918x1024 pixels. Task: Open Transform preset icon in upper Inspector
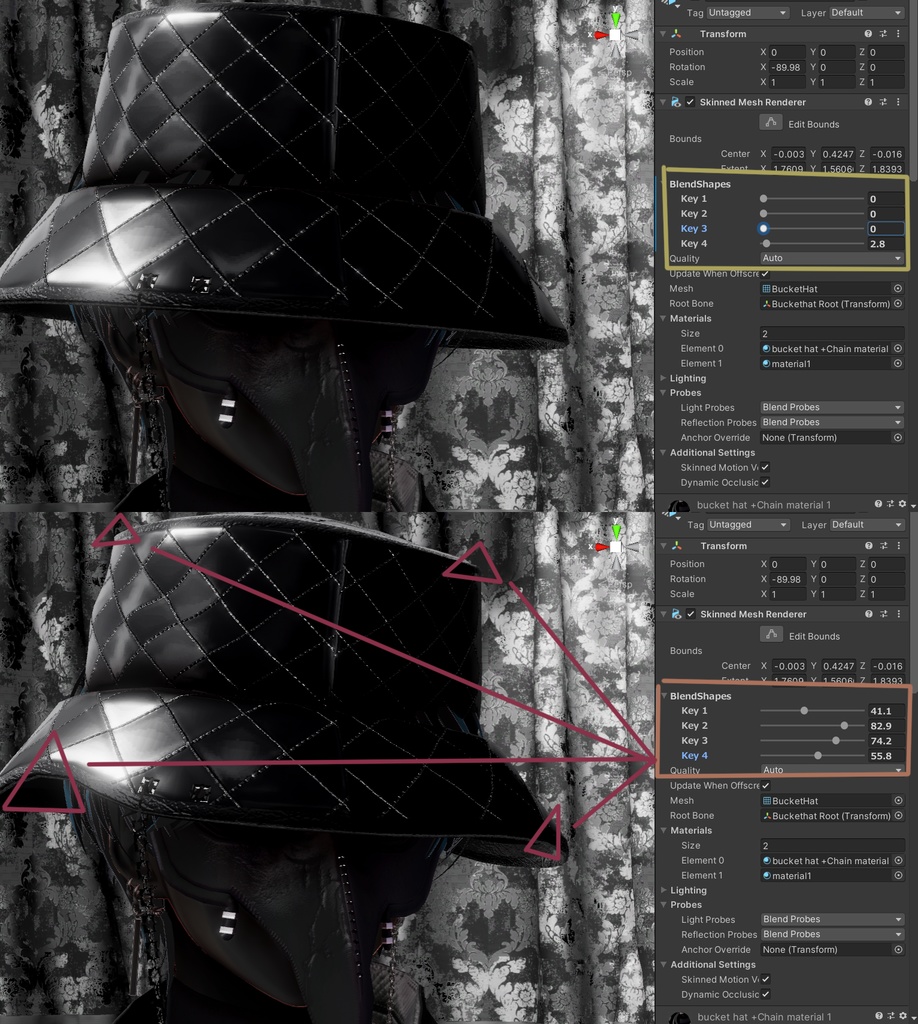(x=883, y=33)
